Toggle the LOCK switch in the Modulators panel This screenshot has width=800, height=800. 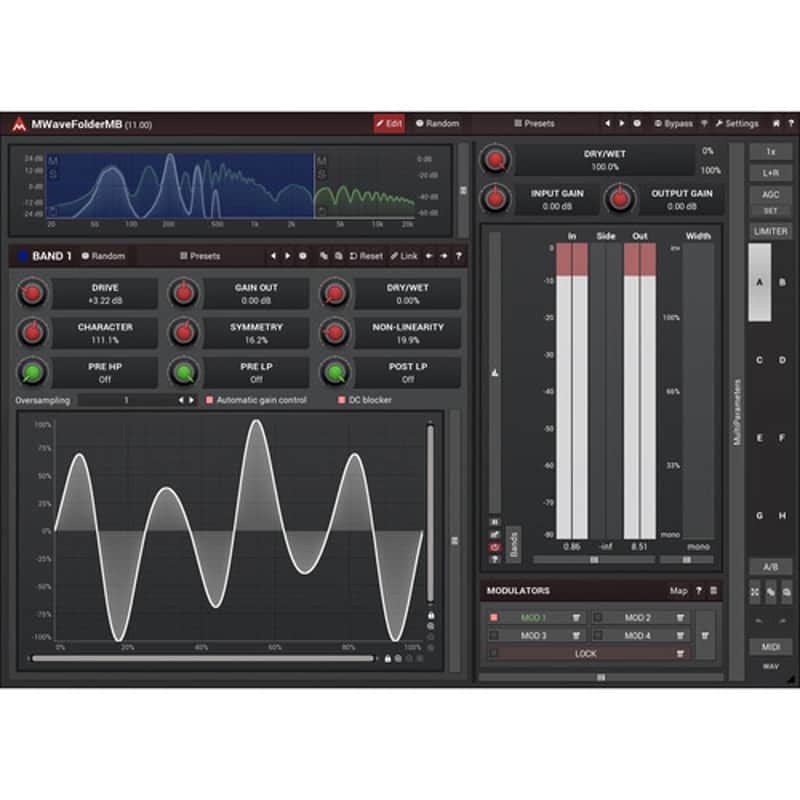tap(585, 653)
